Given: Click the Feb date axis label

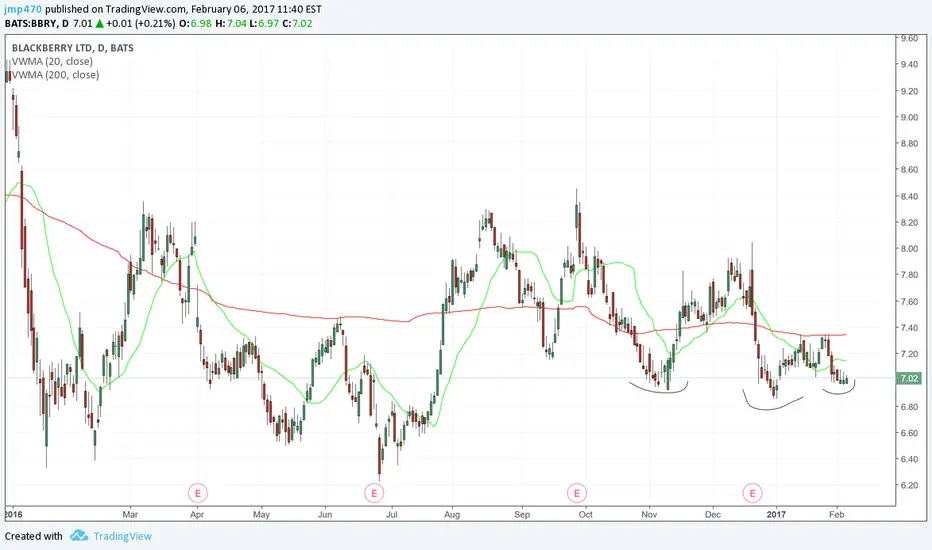Looking at the screenshot, I should click(x=836, y=514).
